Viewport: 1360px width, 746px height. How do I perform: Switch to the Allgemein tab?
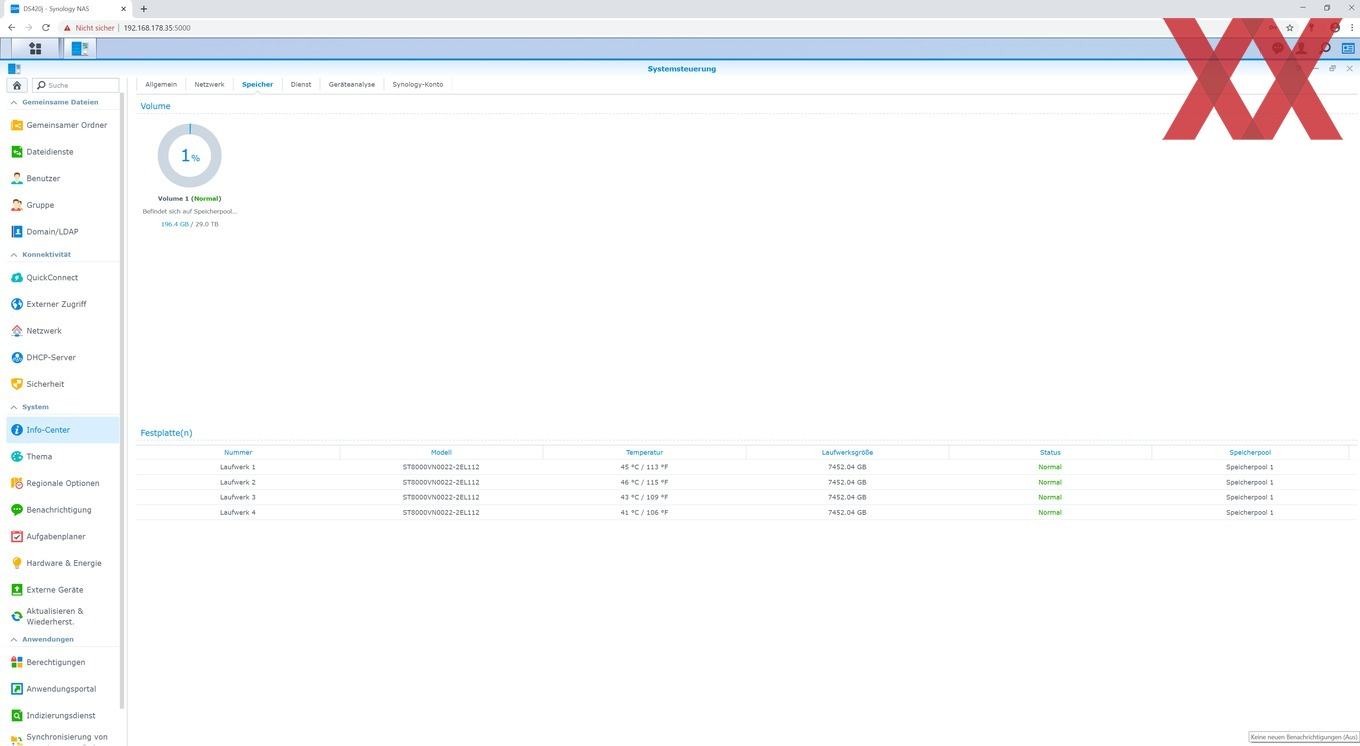tap(161, 84)
